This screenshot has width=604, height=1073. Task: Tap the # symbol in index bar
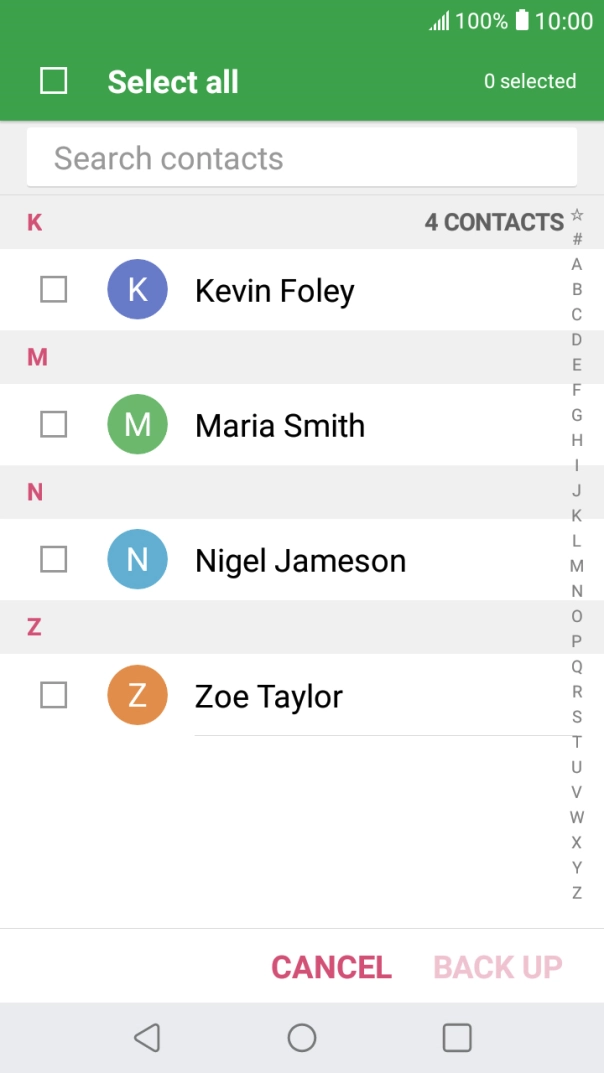click(x=577, y=240)
